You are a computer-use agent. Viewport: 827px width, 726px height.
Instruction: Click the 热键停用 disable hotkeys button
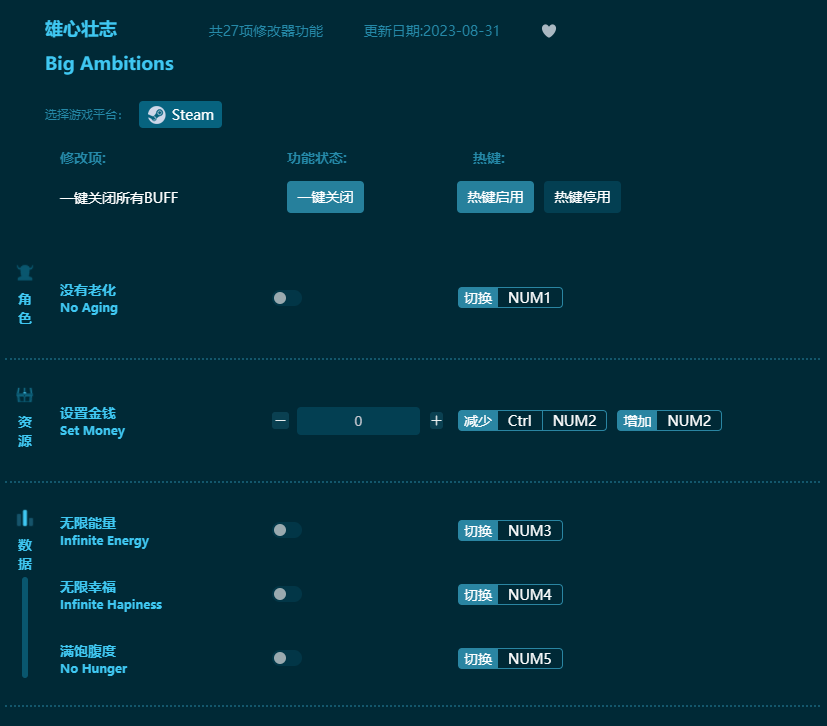click(x=581, y=197)
